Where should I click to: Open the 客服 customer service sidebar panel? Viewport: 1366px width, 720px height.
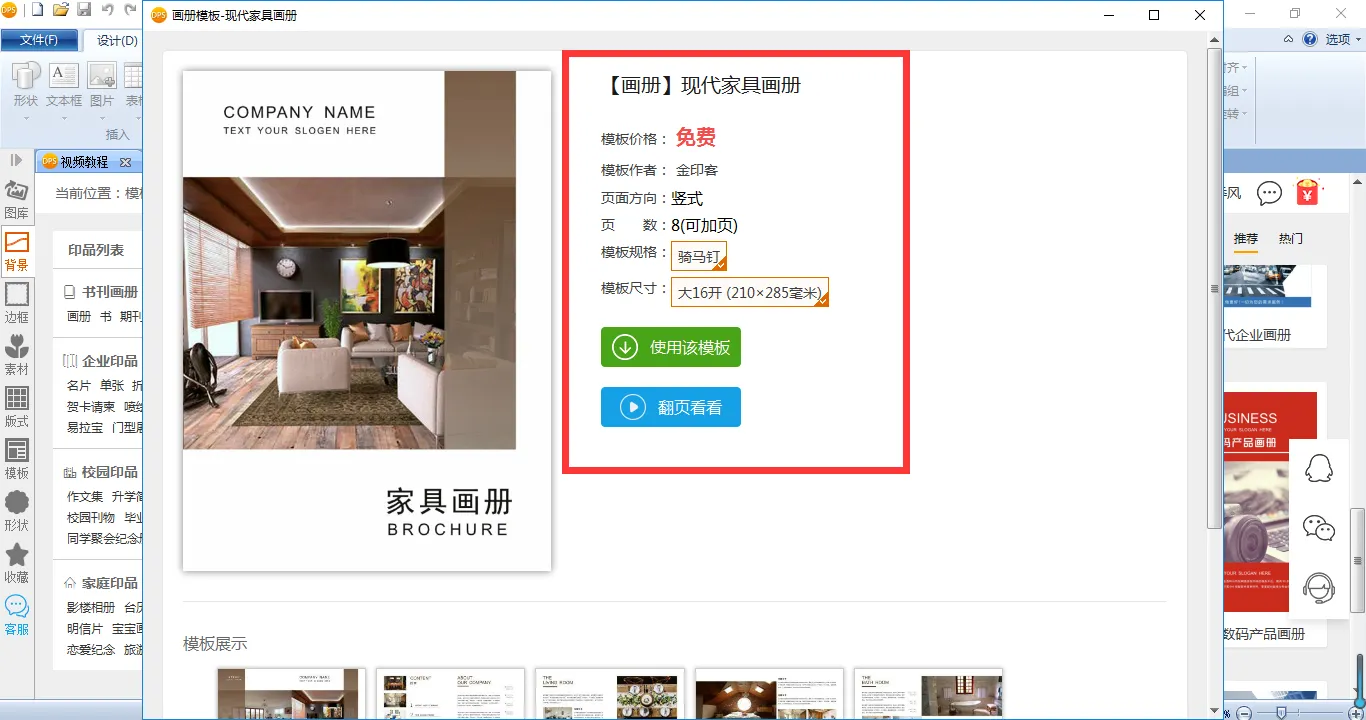tap(16, 616)
